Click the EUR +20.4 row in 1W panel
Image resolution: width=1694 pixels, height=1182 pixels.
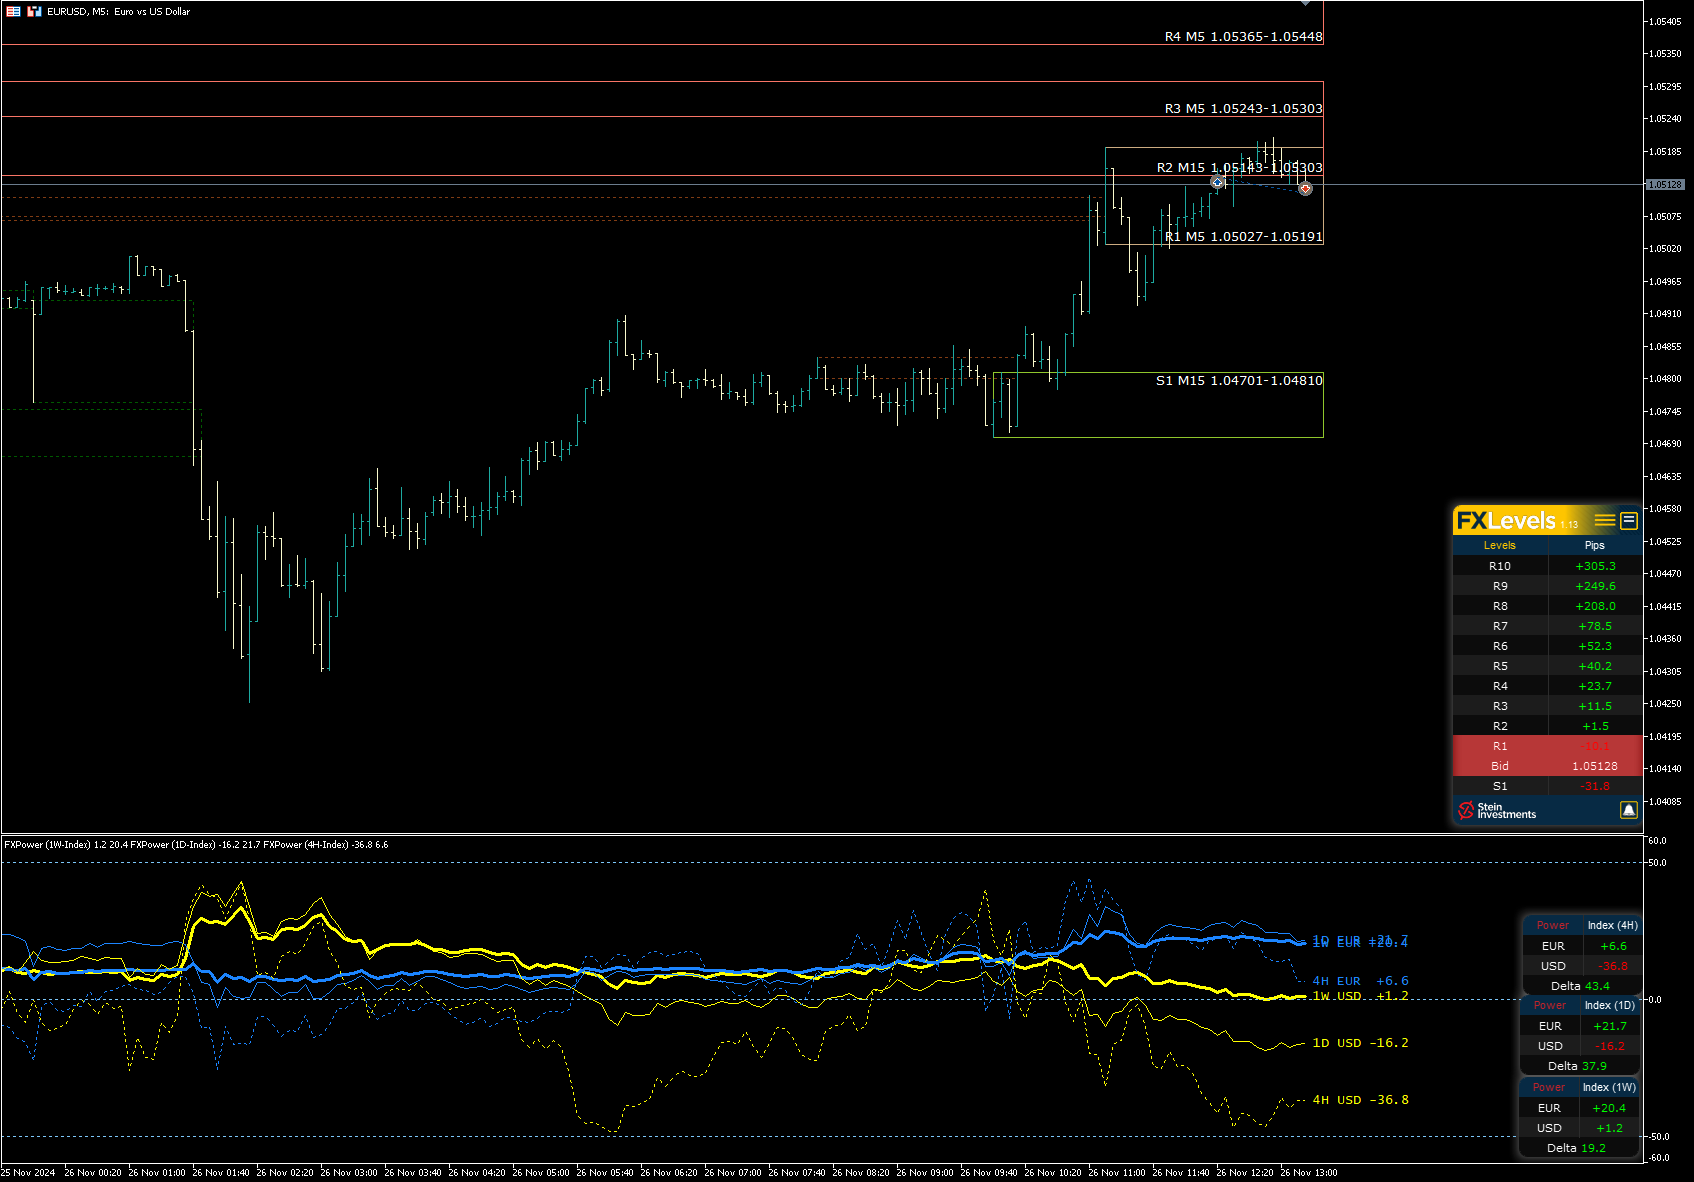pyautogui.click(x=1580, y=1108)
